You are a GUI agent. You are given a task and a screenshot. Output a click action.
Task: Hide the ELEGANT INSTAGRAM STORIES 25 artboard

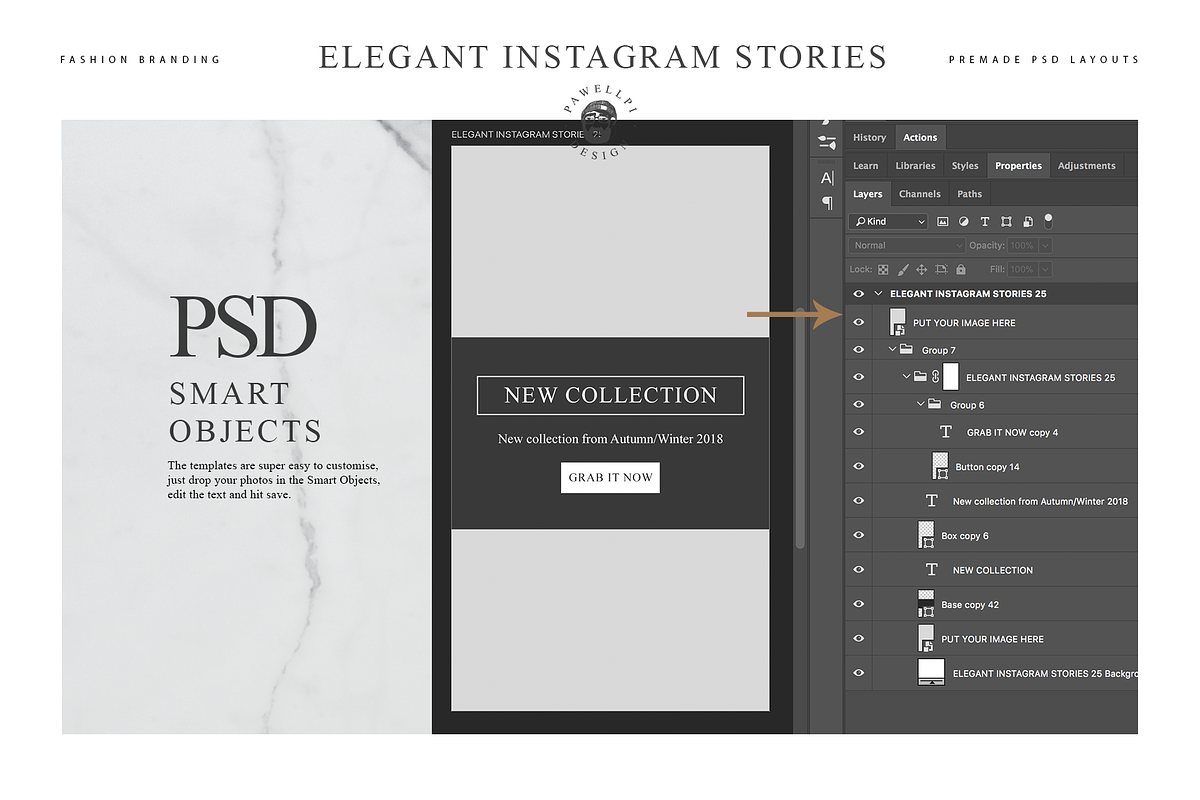tap(858, 294)
